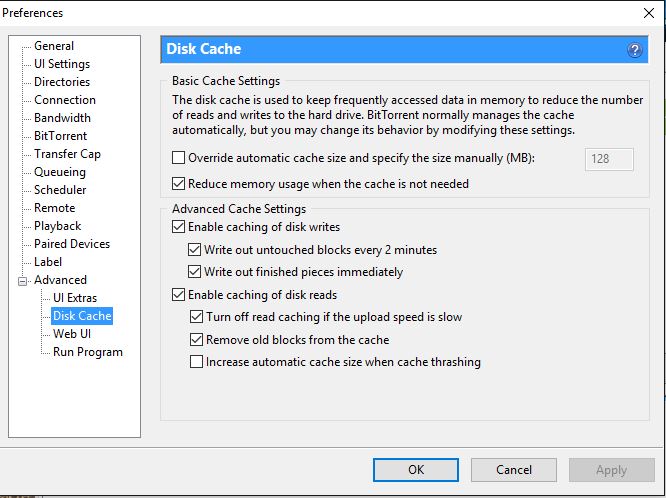Disable Enable caching of disk reads
Image resolution: width=666 pixels, height=498 pixels.
(179, 295)
